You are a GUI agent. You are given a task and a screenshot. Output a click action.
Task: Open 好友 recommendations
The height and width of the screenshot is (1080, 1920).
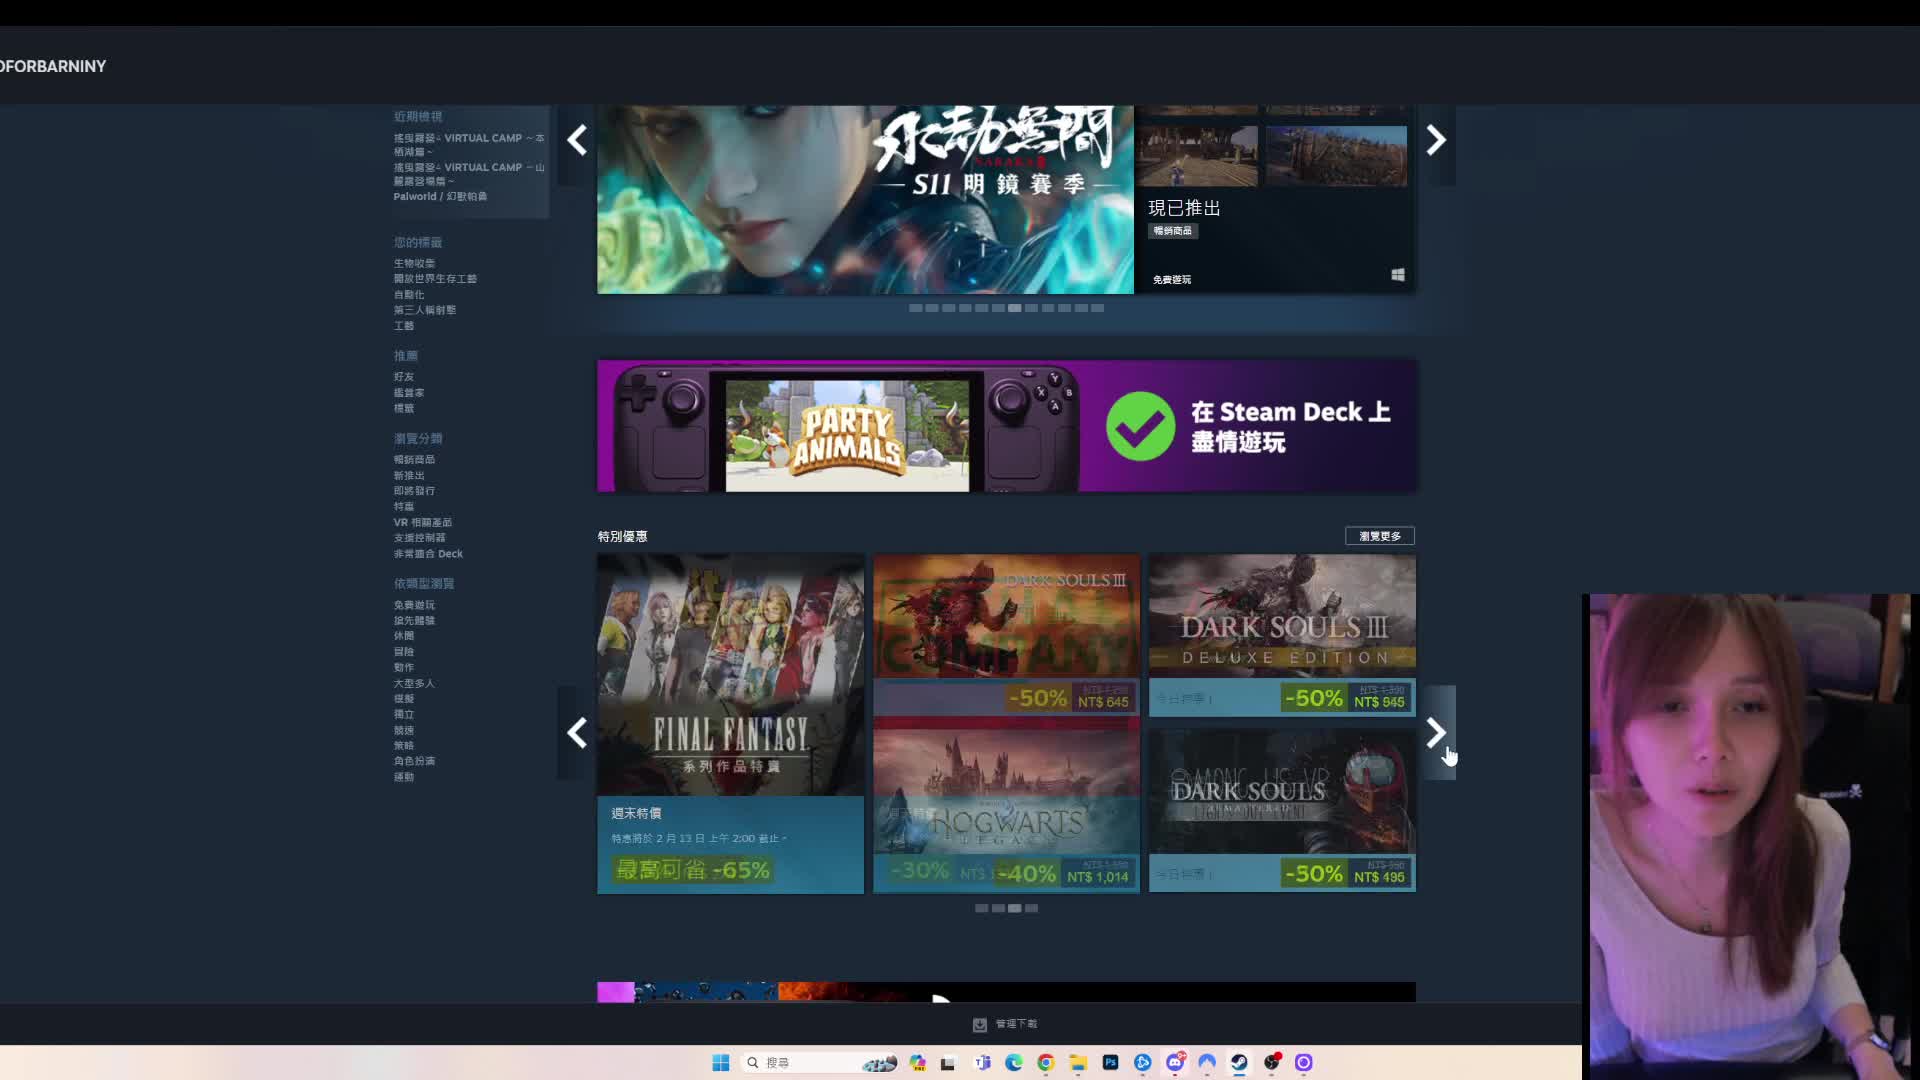point(404,377)
